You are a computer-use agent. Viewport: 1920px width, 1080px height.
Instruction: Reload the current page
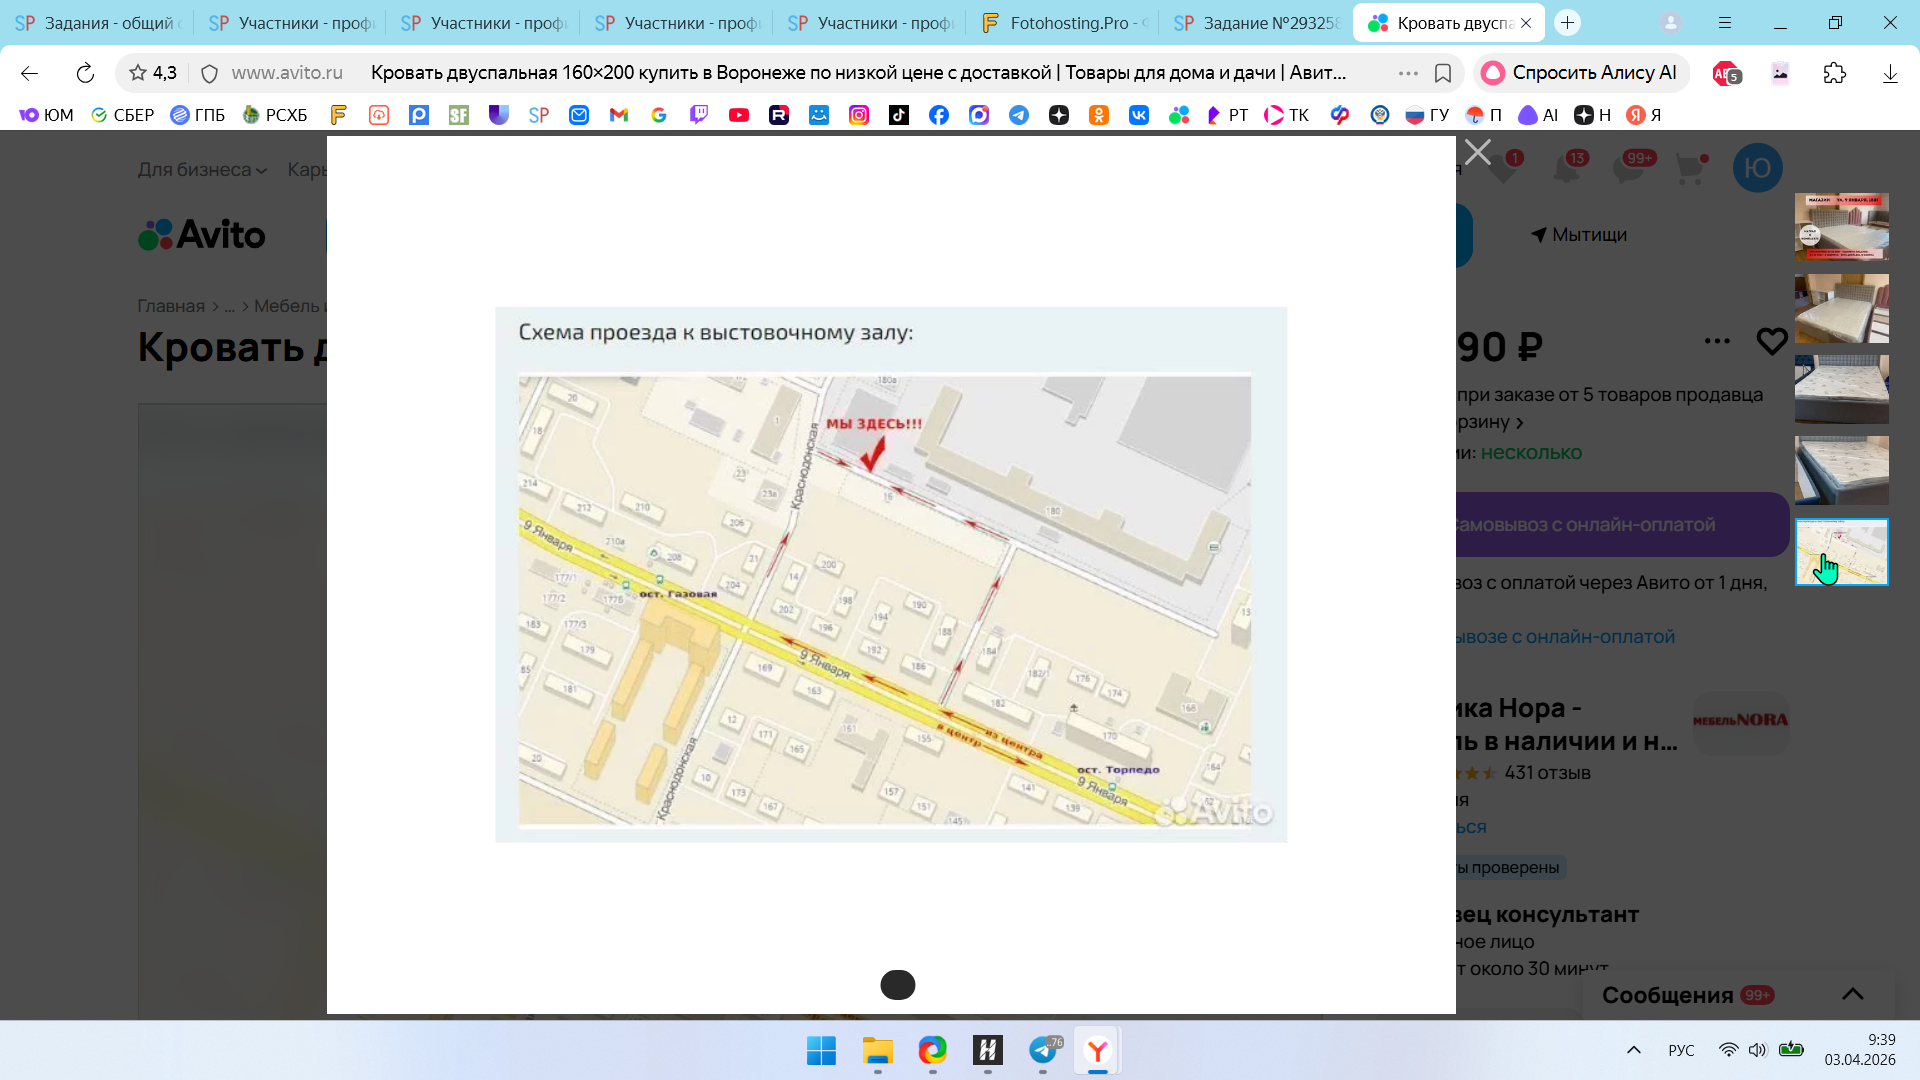85,73
